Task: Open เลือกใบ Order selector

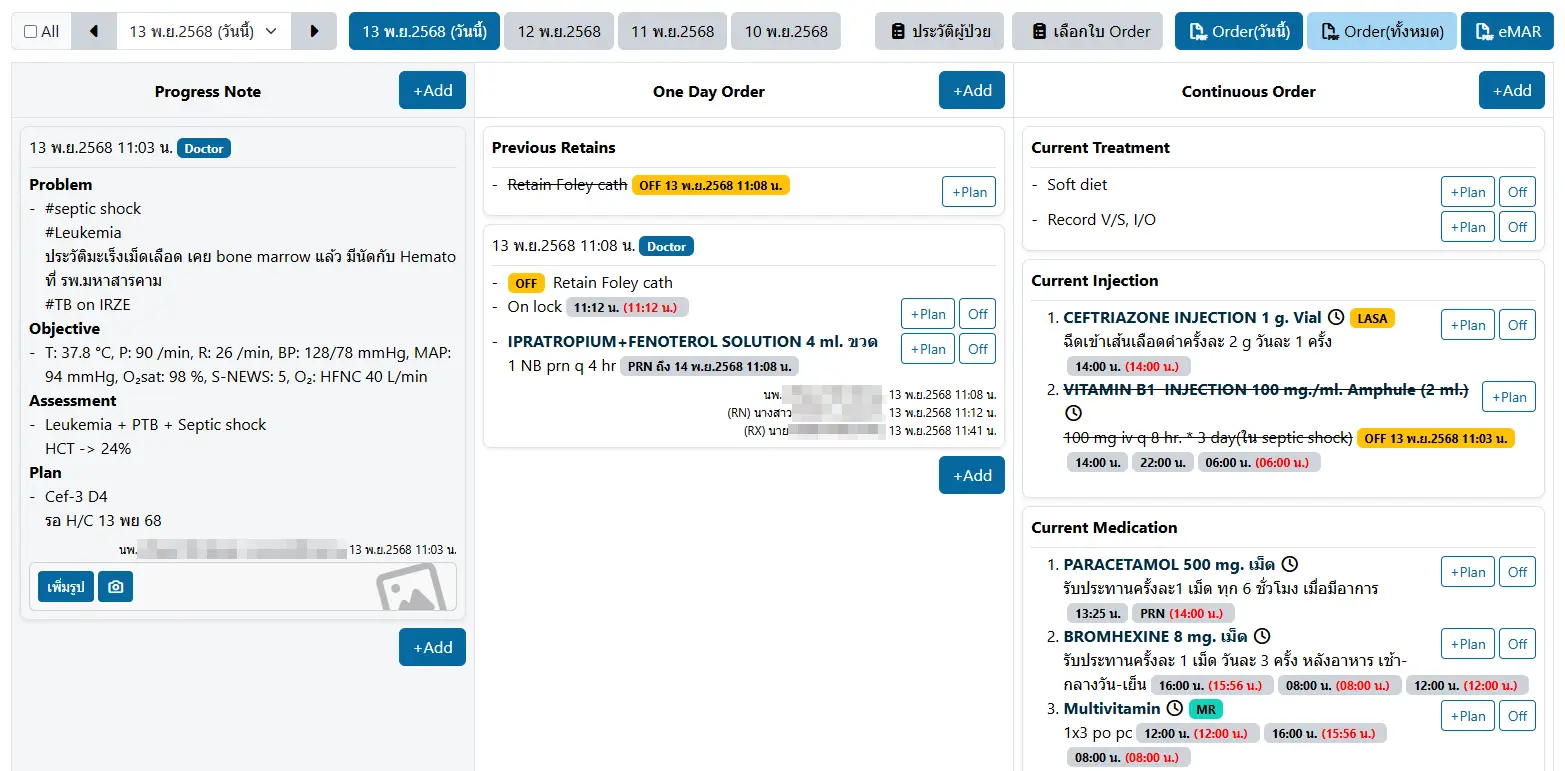Action: [x=1087, y=31]
